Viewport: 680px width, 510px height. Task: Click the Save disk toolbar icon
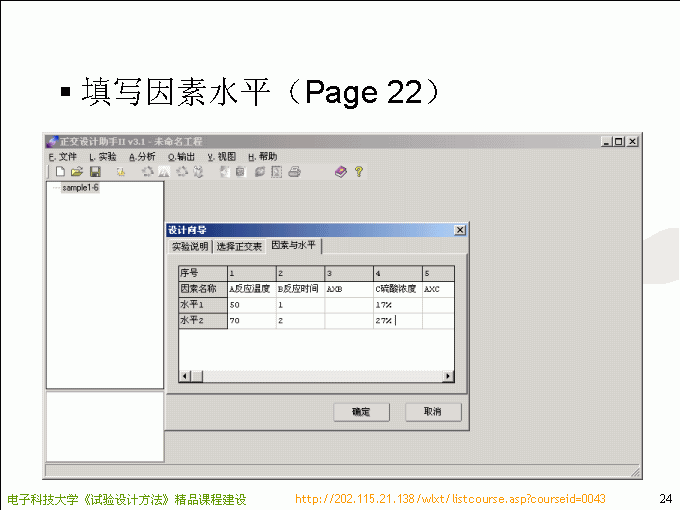(x=95, y=172)
